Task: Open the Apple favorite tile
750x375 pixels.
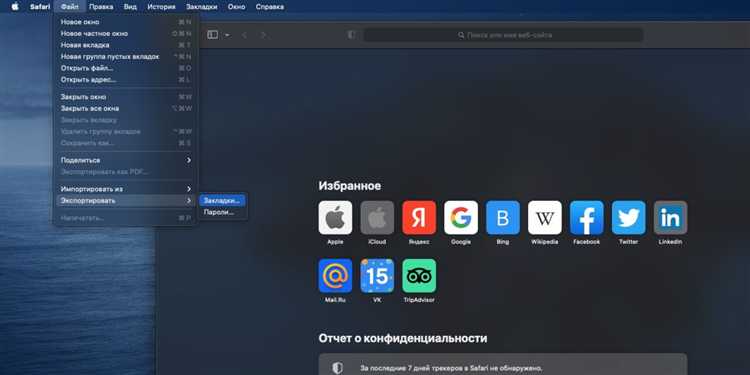Action: click(x=335, y=218)
